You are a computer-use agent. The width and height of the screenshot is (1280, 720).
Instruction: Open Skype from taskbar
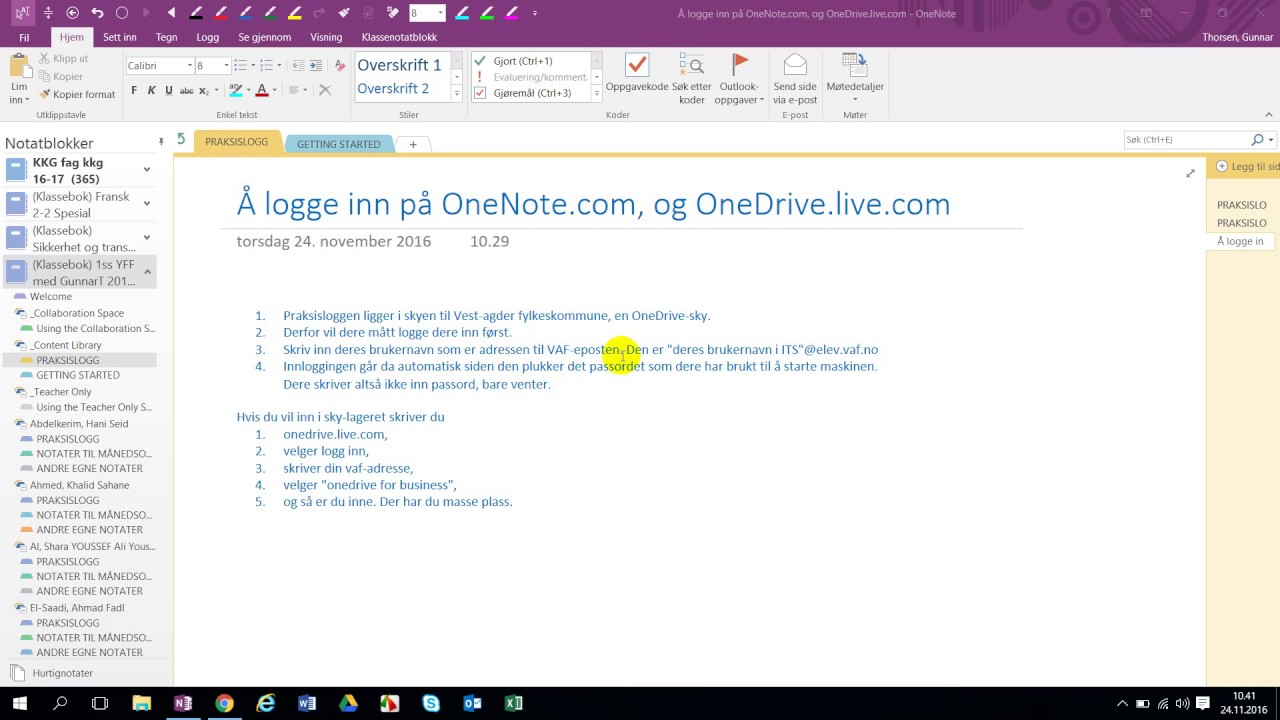pyautogui.click(x=431, y=703)
